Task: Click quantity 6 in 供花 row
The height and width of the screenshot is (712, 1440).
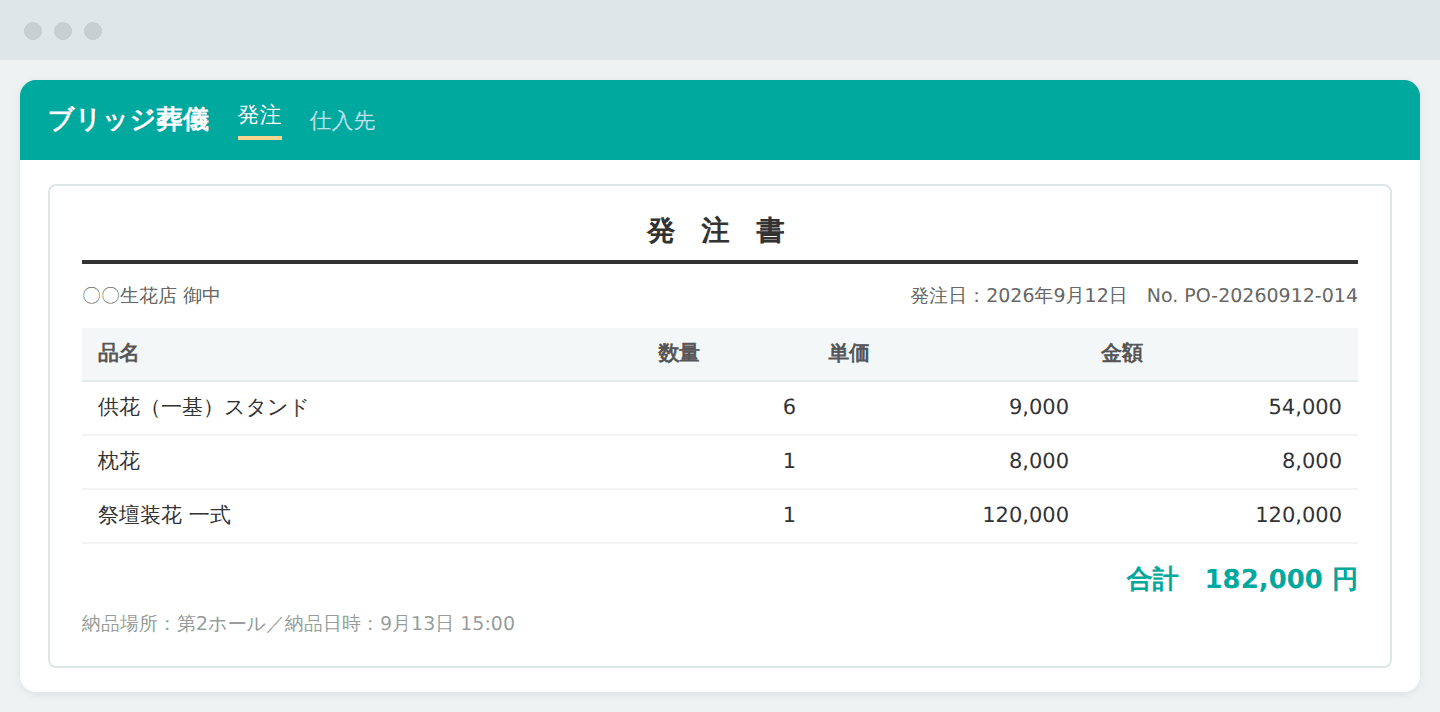Action: click(789, 407)
